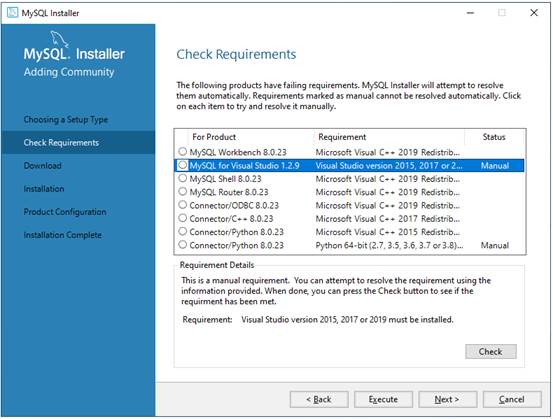This screenshot has width=553, height=419.
Task: Open the Product Configuration step
Action: pos(65,212)
